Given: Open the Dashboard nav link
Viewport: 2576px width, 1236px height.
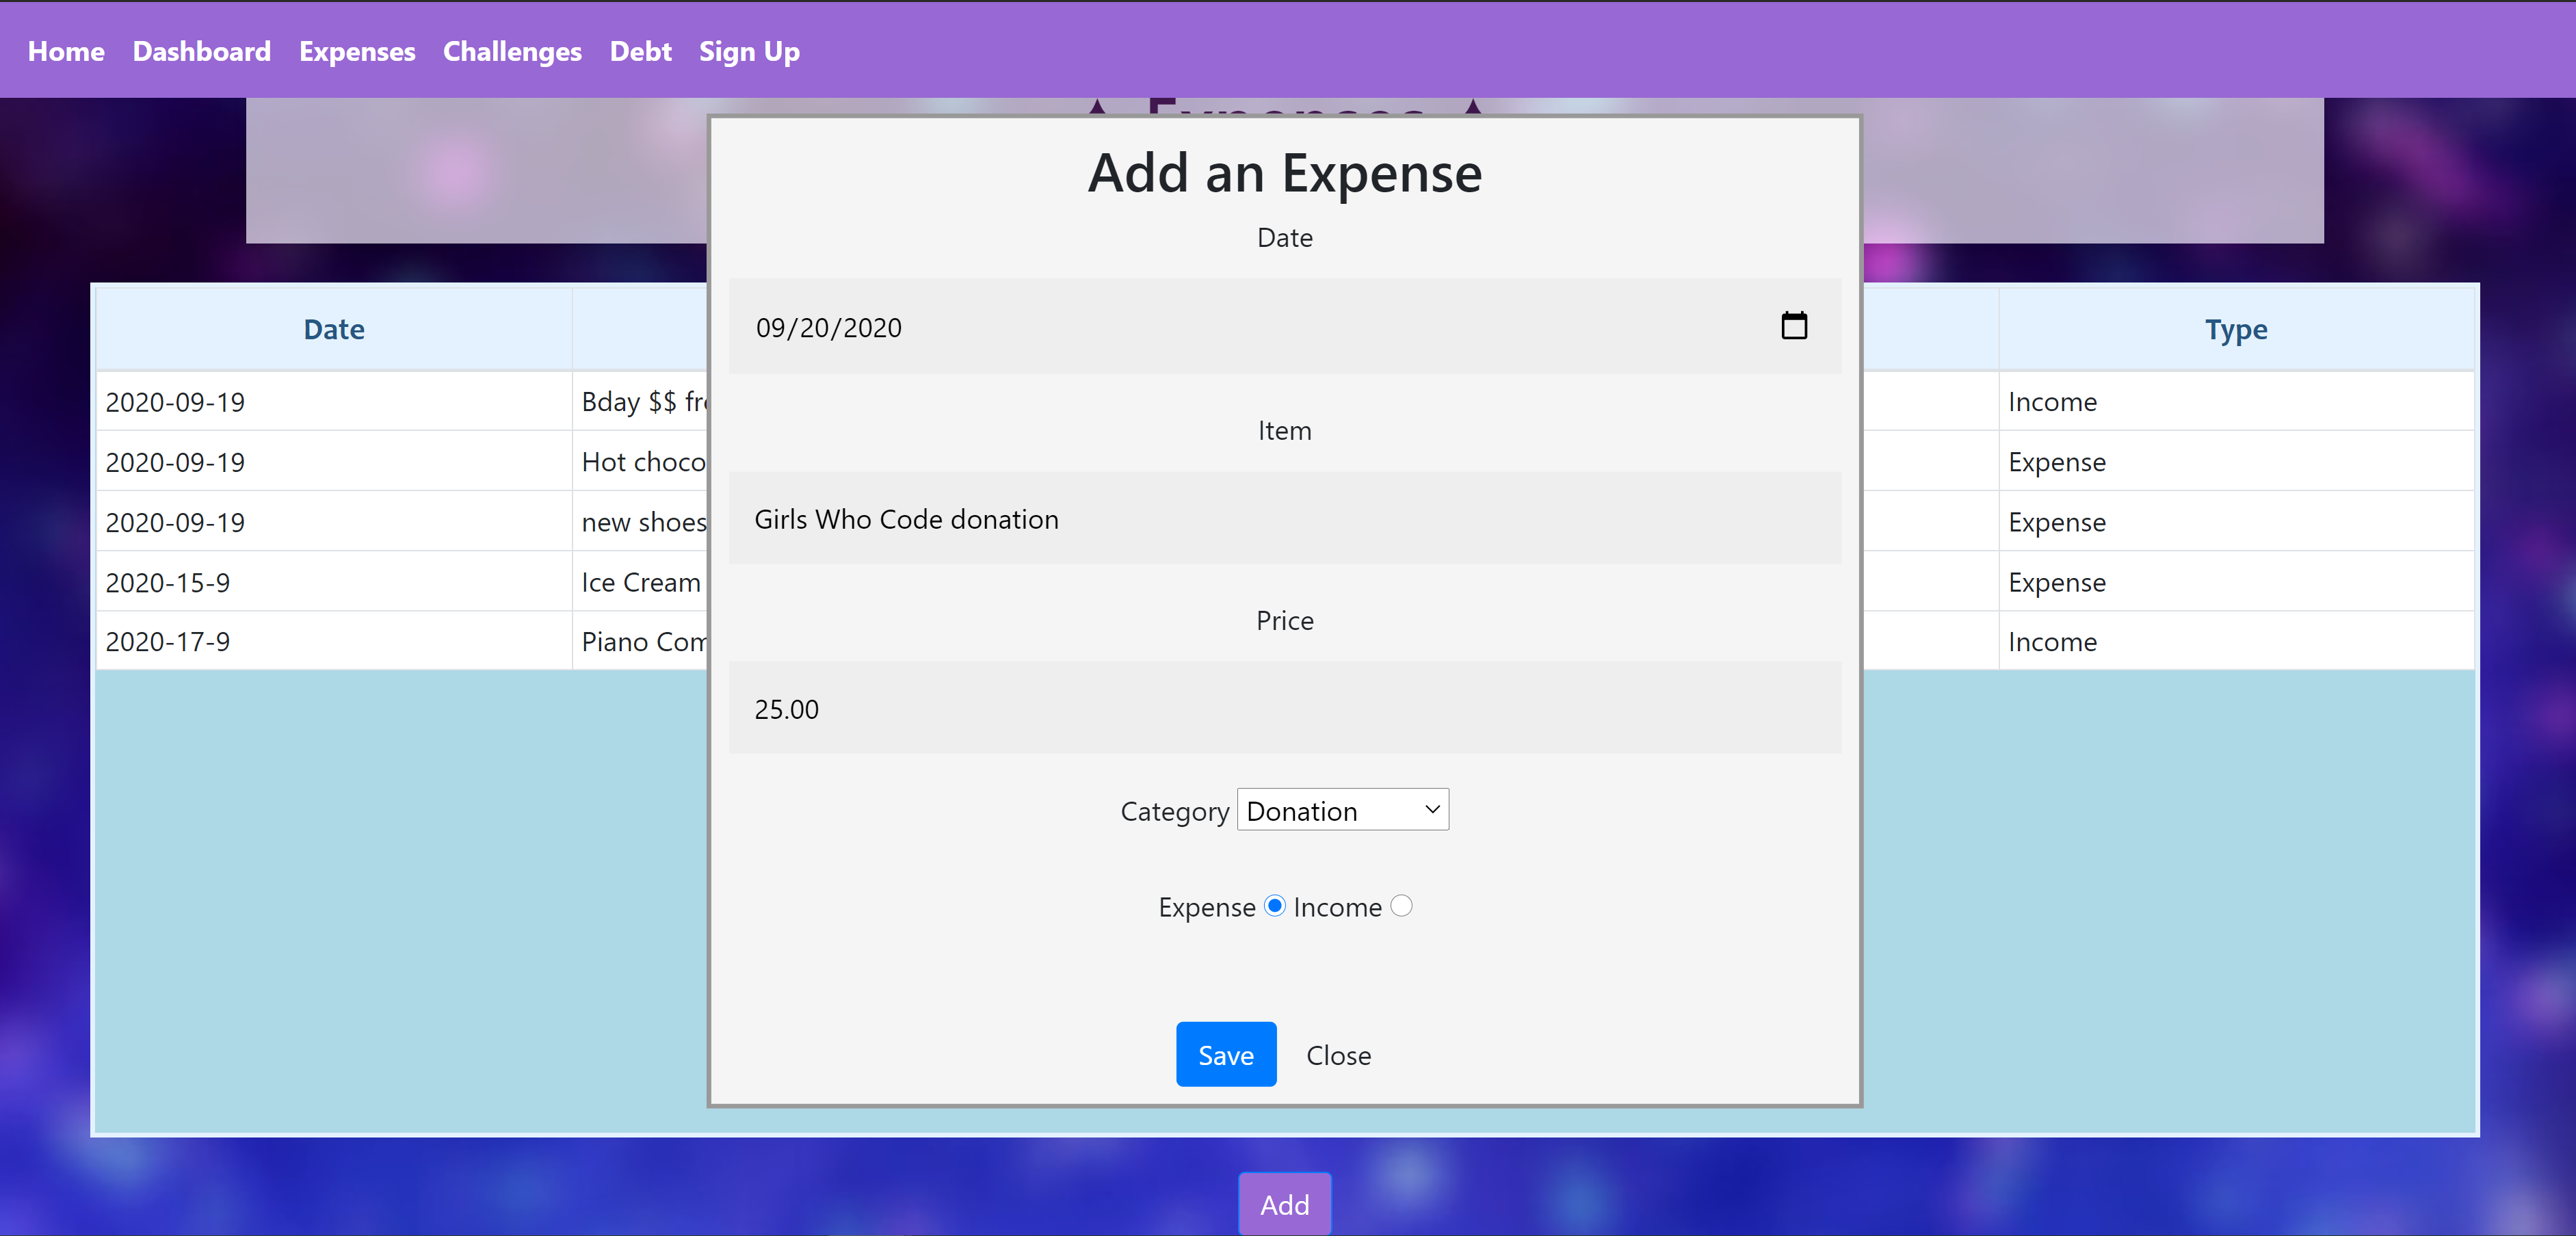Looking at the screenshot, I should (x=201, y=52).
